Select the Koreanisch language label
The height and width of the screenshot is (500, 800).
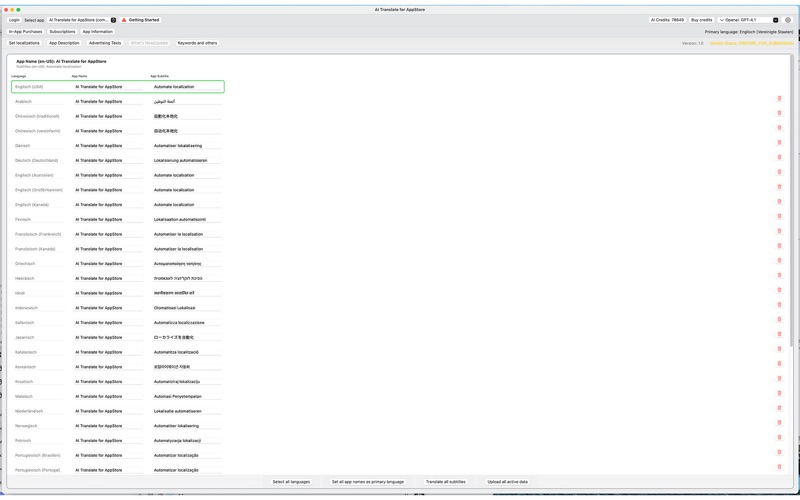pos(26,367)
